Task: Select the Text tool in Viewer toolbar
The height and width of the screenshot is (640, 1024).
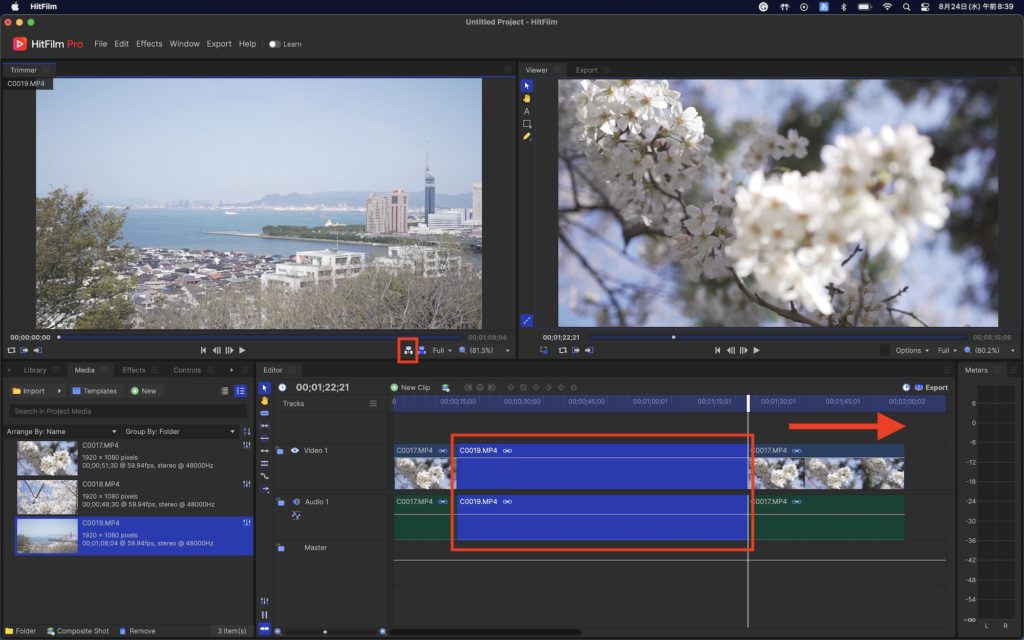Action: pos(527,111)
